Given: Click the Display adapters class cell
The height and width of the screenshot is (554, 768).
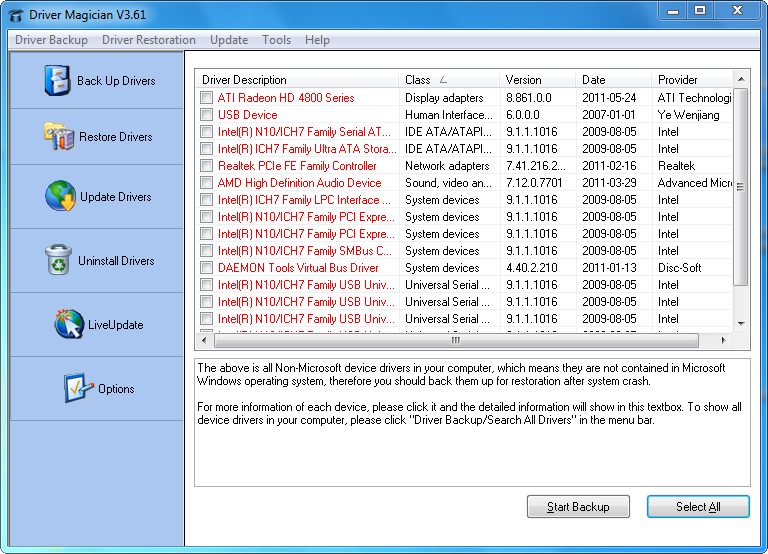Looking at the screenshot, I should [x=444, y=97].
